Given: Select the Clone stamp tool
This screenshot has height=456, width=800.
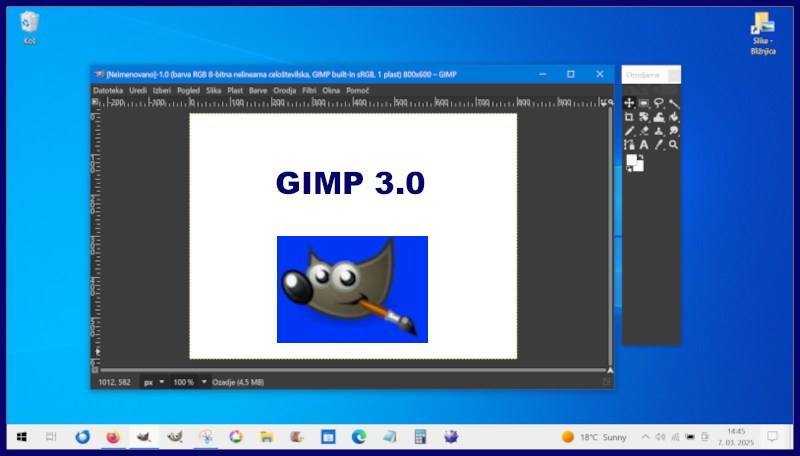Looking at the screenshot, I should point(659,131).
